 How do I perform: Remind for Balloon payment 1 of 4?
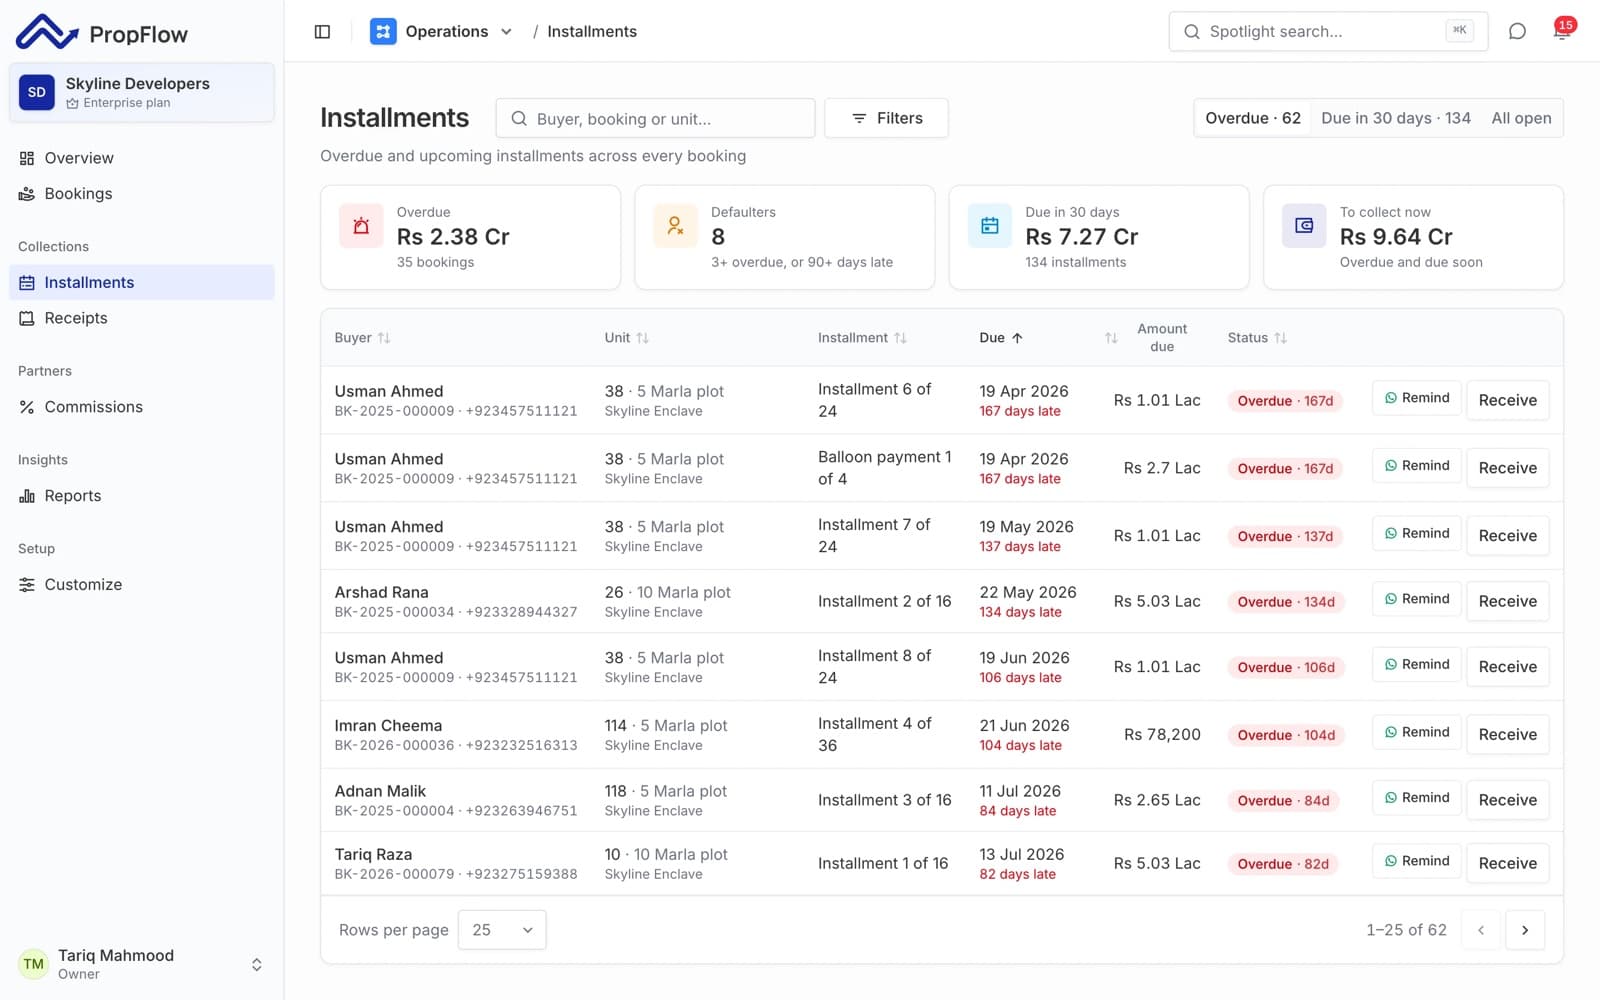[1417, 466]
